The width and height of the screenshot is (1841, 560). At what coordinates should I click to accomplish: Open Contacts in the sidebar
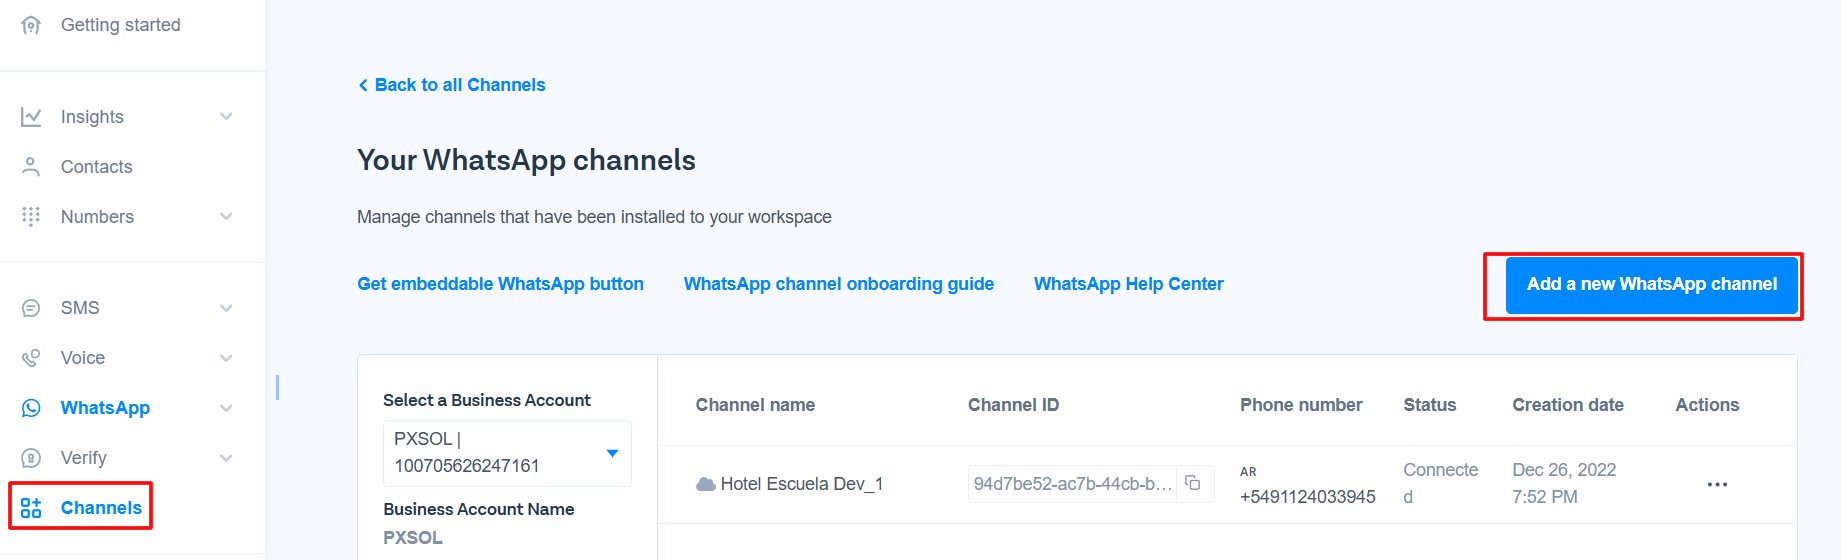97,167
